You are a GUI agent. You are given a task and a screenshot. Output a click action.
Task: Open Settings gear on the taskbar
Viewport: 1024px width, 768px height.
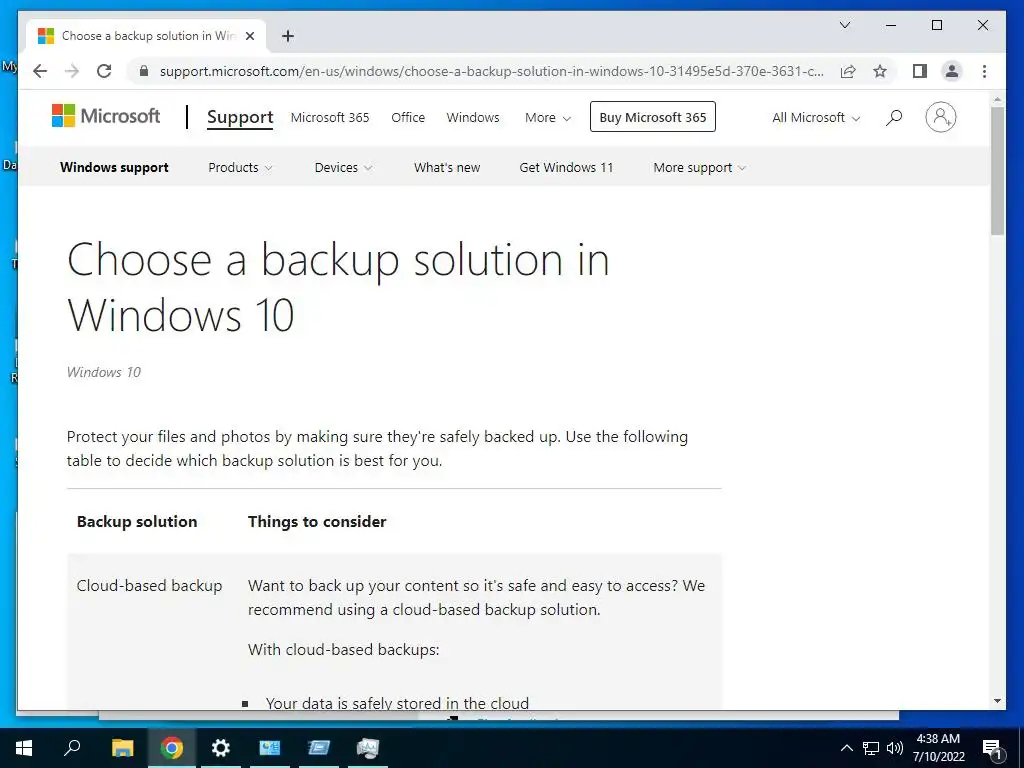coord(221,748)
